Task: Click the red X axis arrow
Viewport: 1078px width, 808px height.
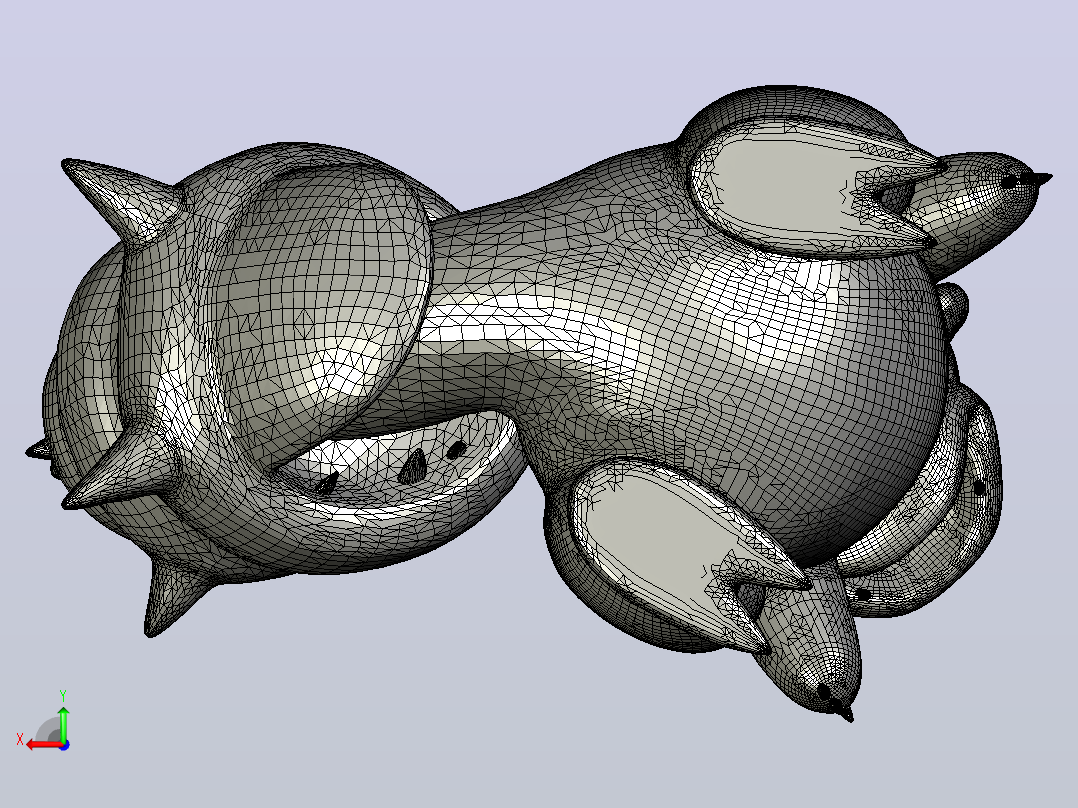Action: click(x=44, y=745)
